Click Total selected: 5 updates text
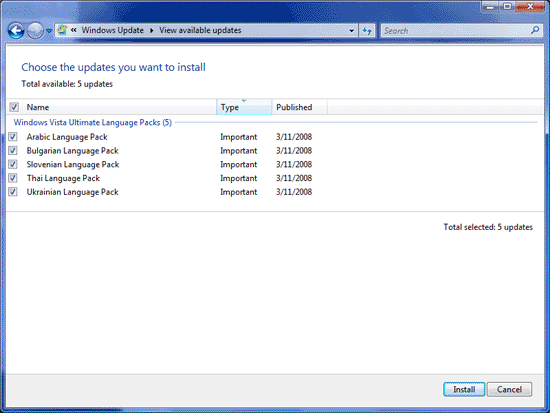Screen dimensions: 550x413 pyautogui.click(x=488, y=227)
